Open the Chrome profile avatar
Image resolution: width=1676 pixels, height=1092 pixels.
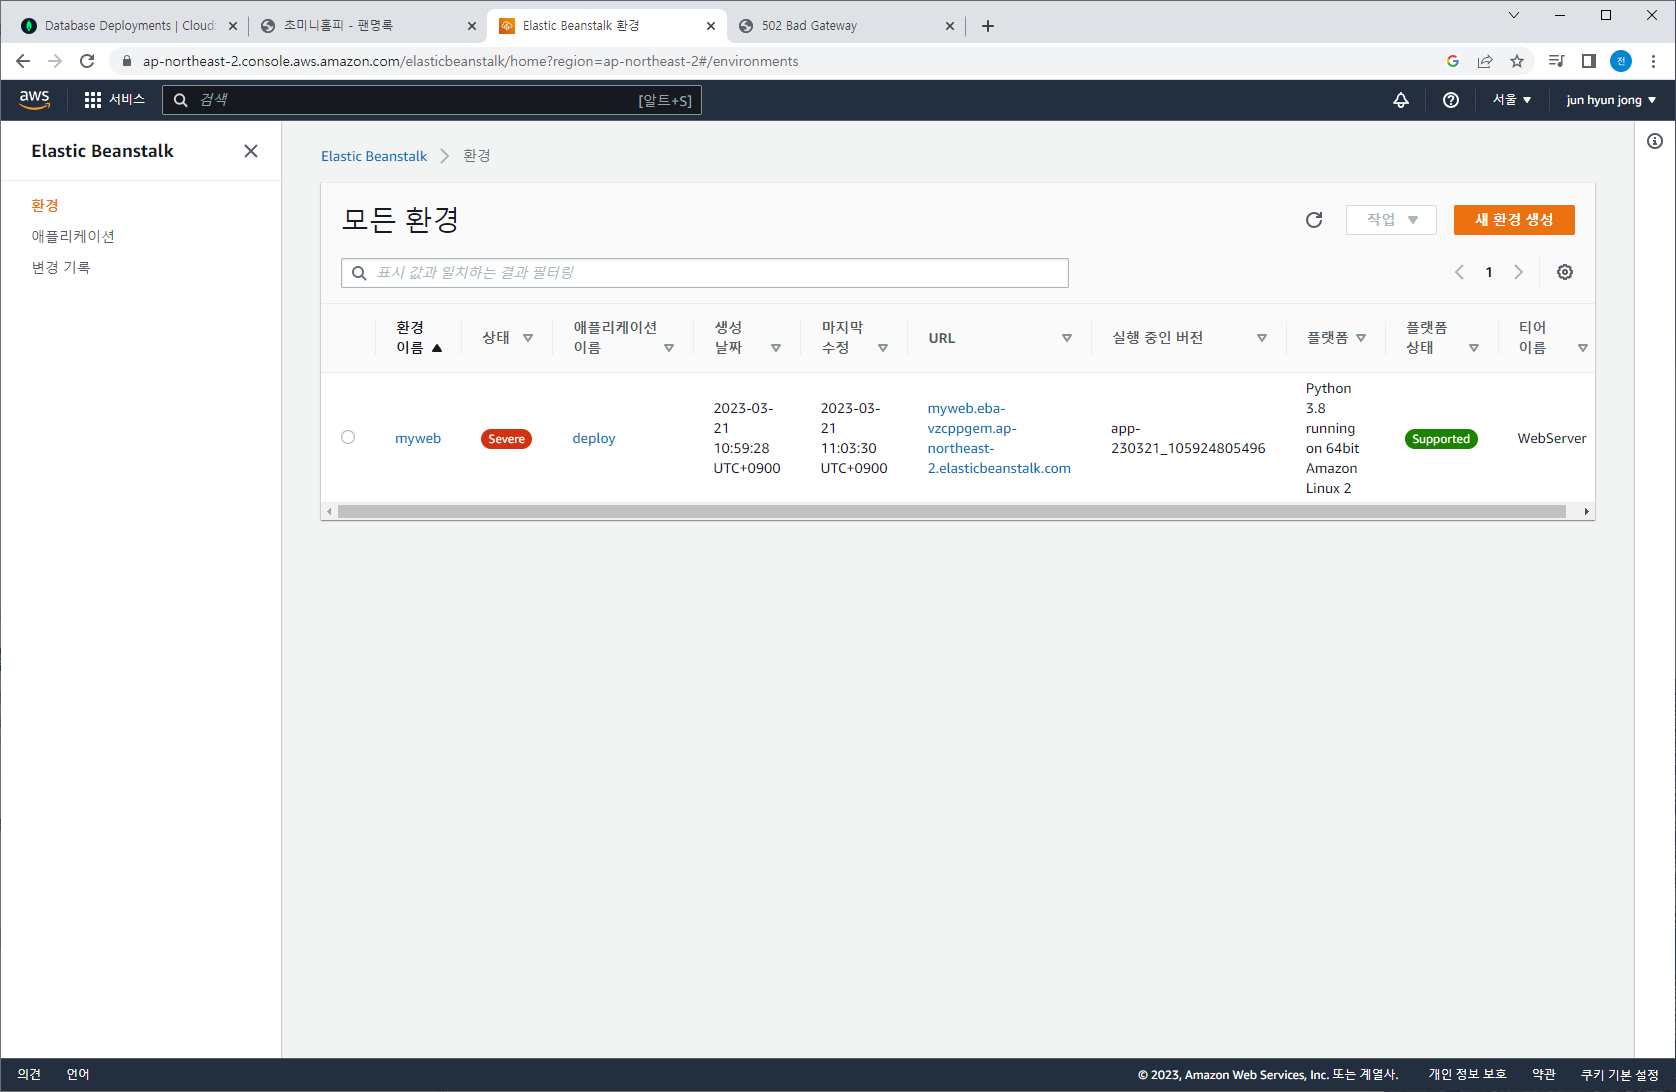(x=1621, y=61)
